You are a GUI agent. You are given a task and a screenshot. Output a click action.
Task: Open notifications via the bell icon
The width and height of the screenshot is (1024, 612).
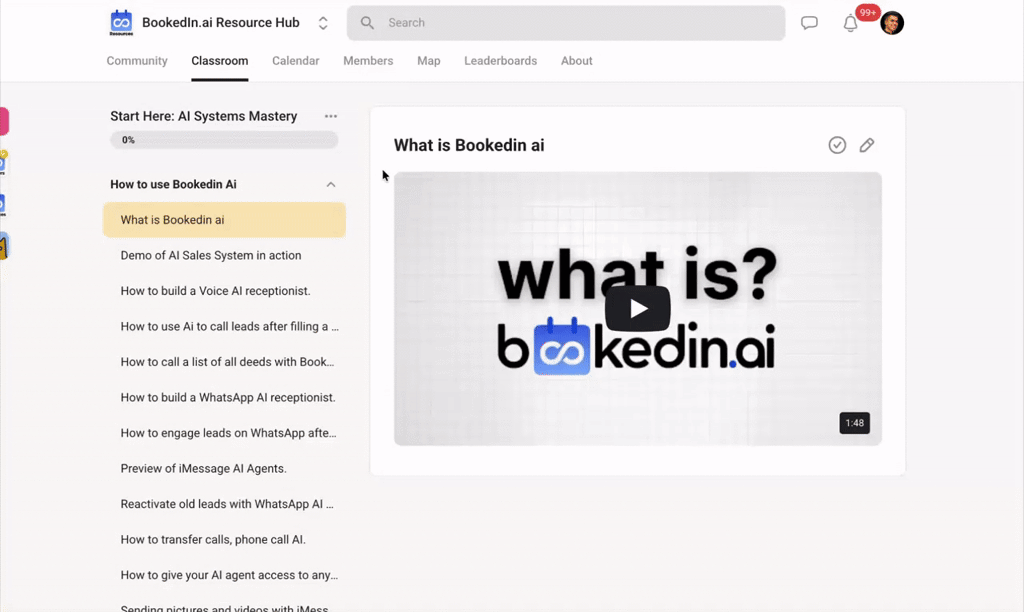pos(850,23)
